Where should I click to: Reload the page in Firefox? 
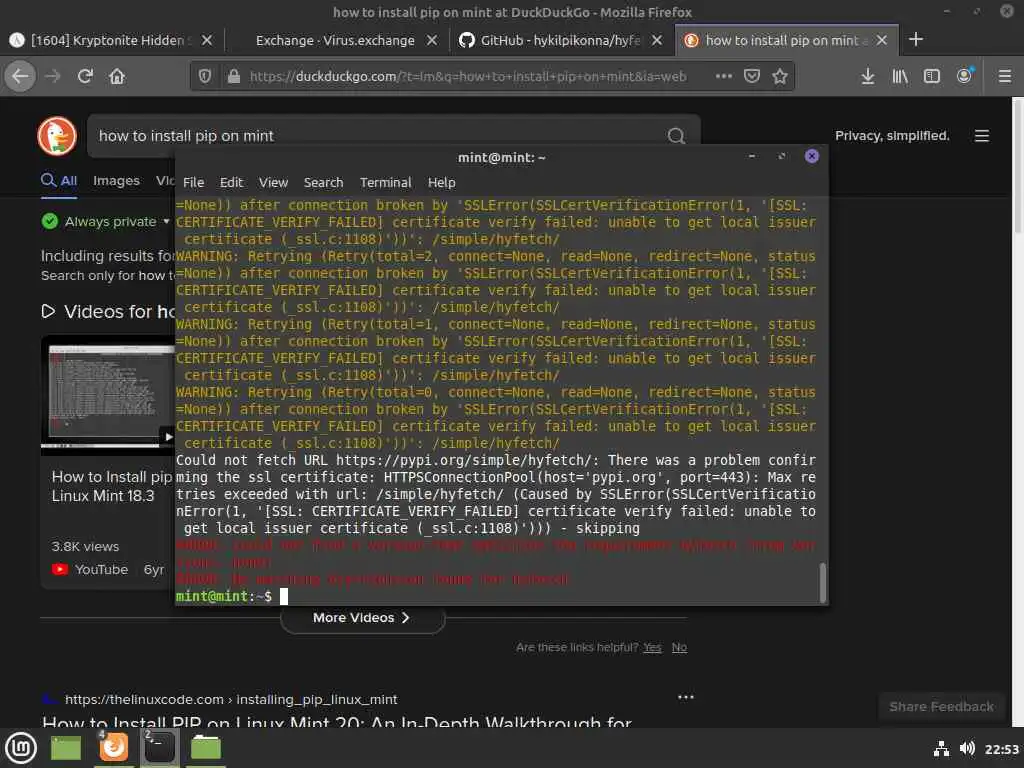(85, 76)
